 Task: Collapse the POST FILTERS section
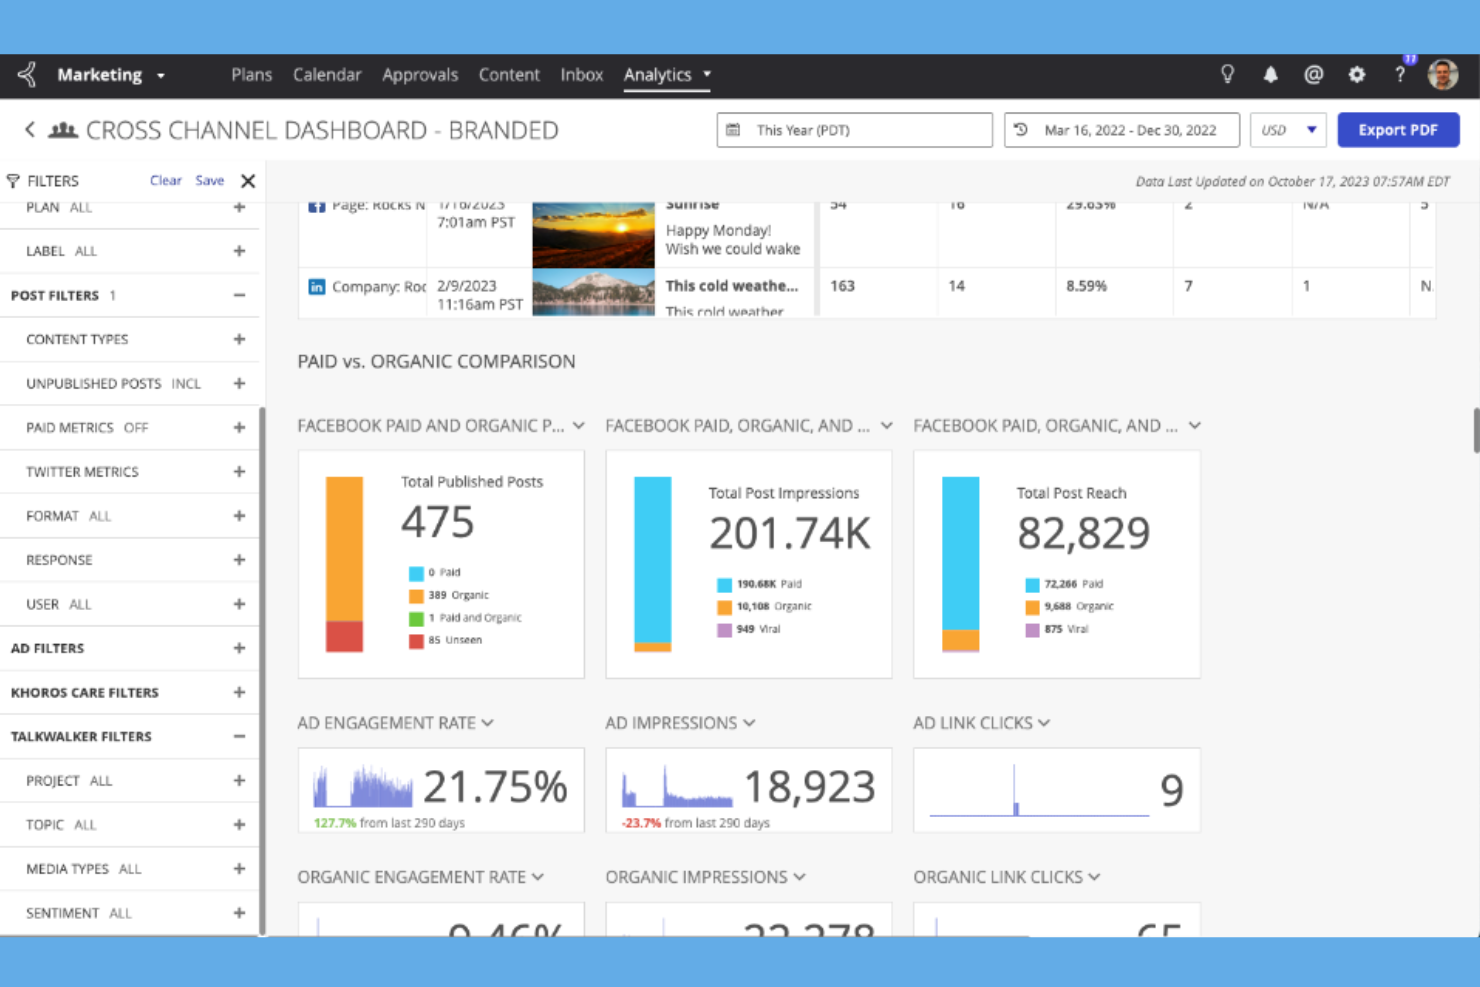[239, 295]
